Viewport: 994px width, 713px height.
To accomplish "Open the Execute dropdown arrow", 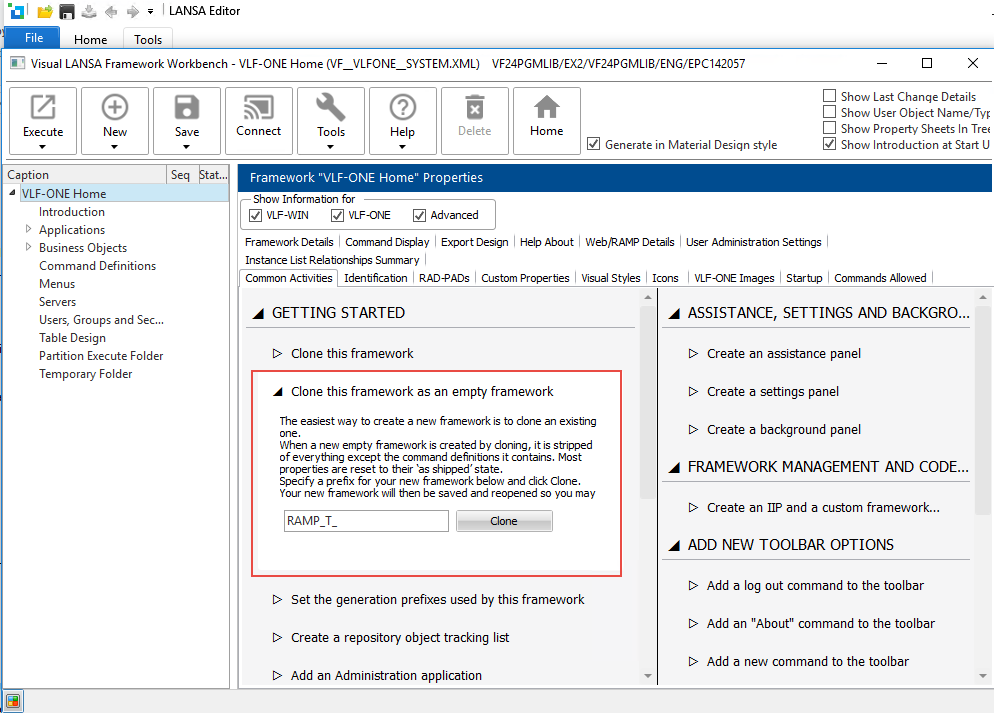I will pos(42,147).
